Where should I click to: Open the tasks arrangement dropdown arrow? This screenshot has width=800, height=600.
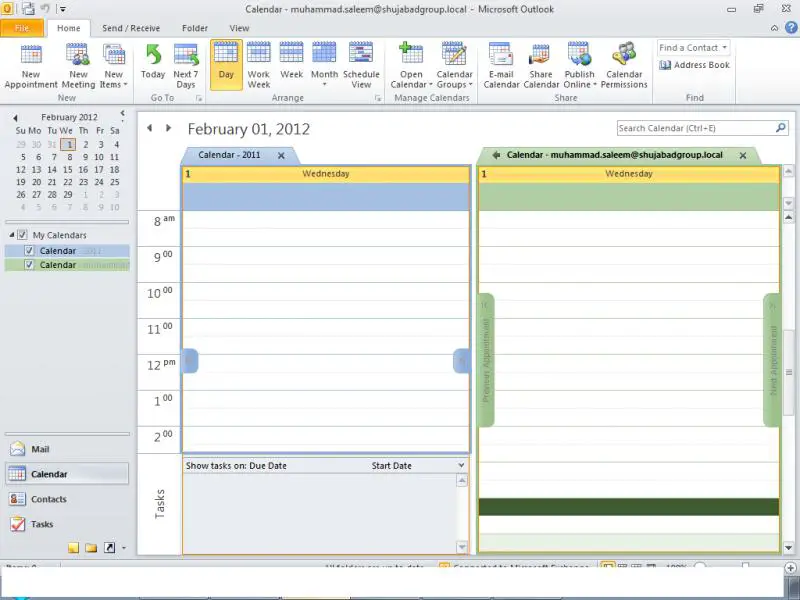(x=461, y=465)
